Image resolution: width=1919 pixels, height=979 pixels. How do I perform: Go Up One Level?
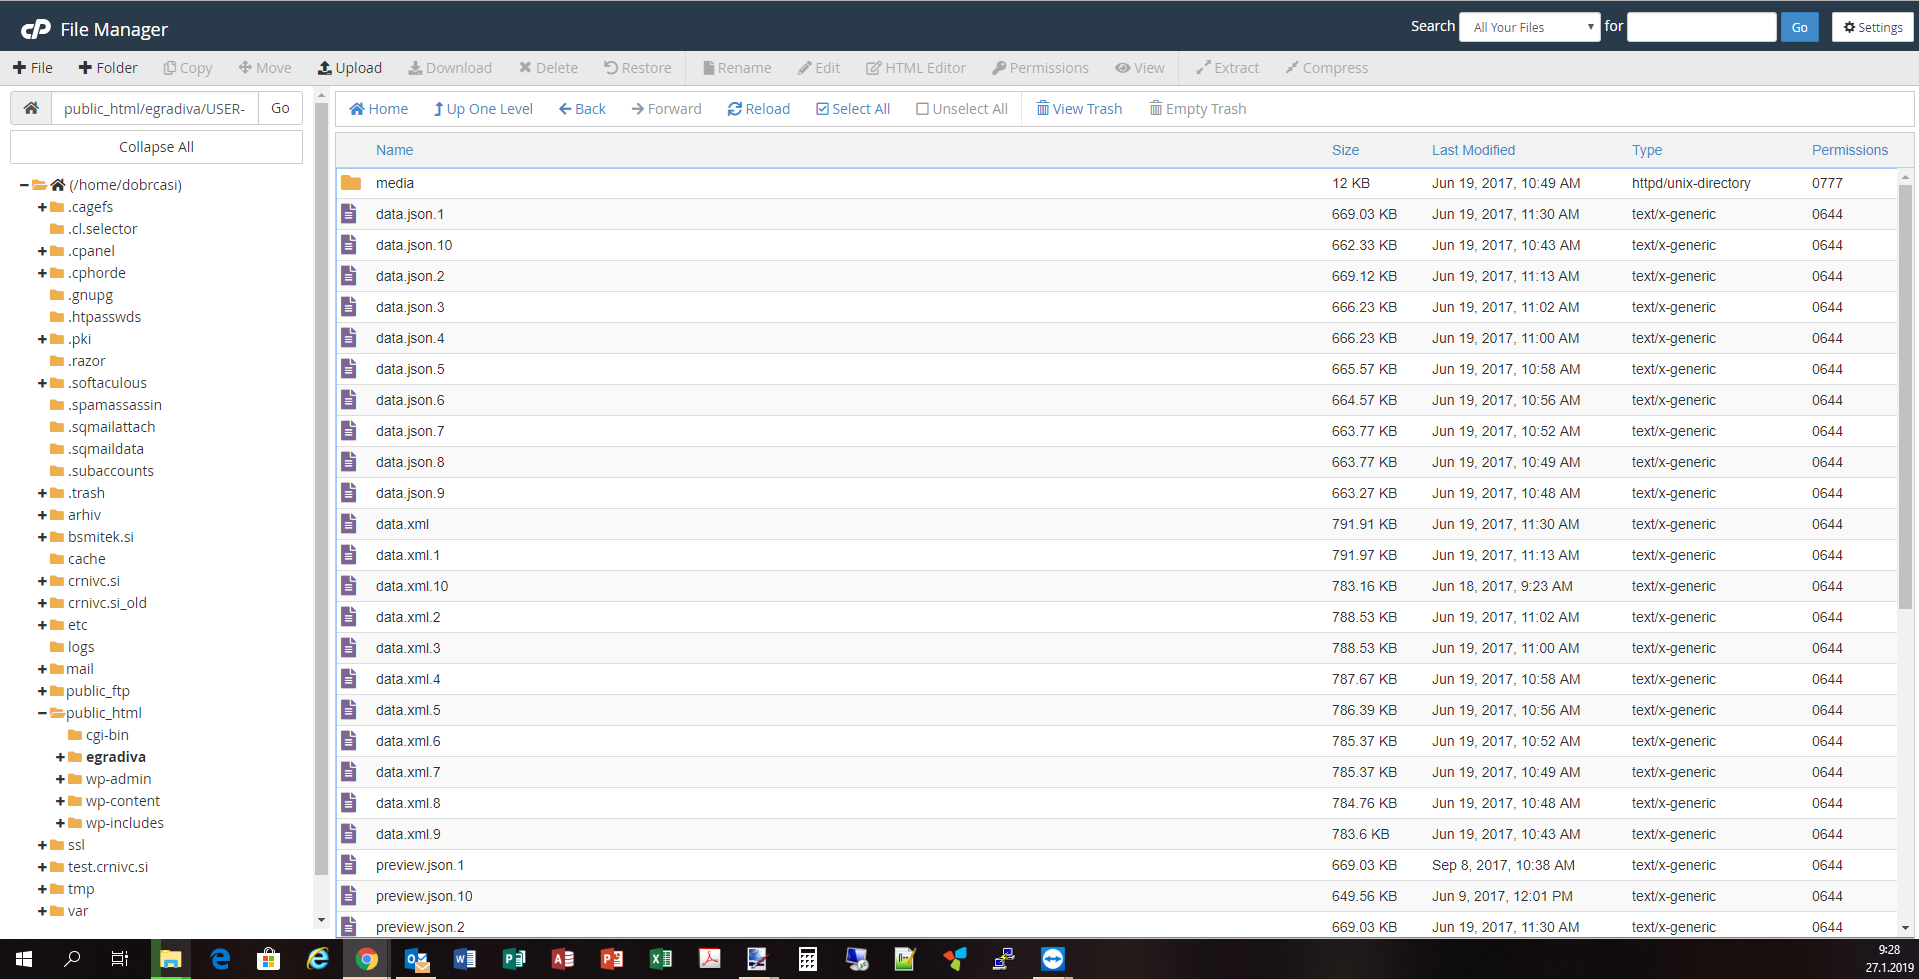pos(483,109)
